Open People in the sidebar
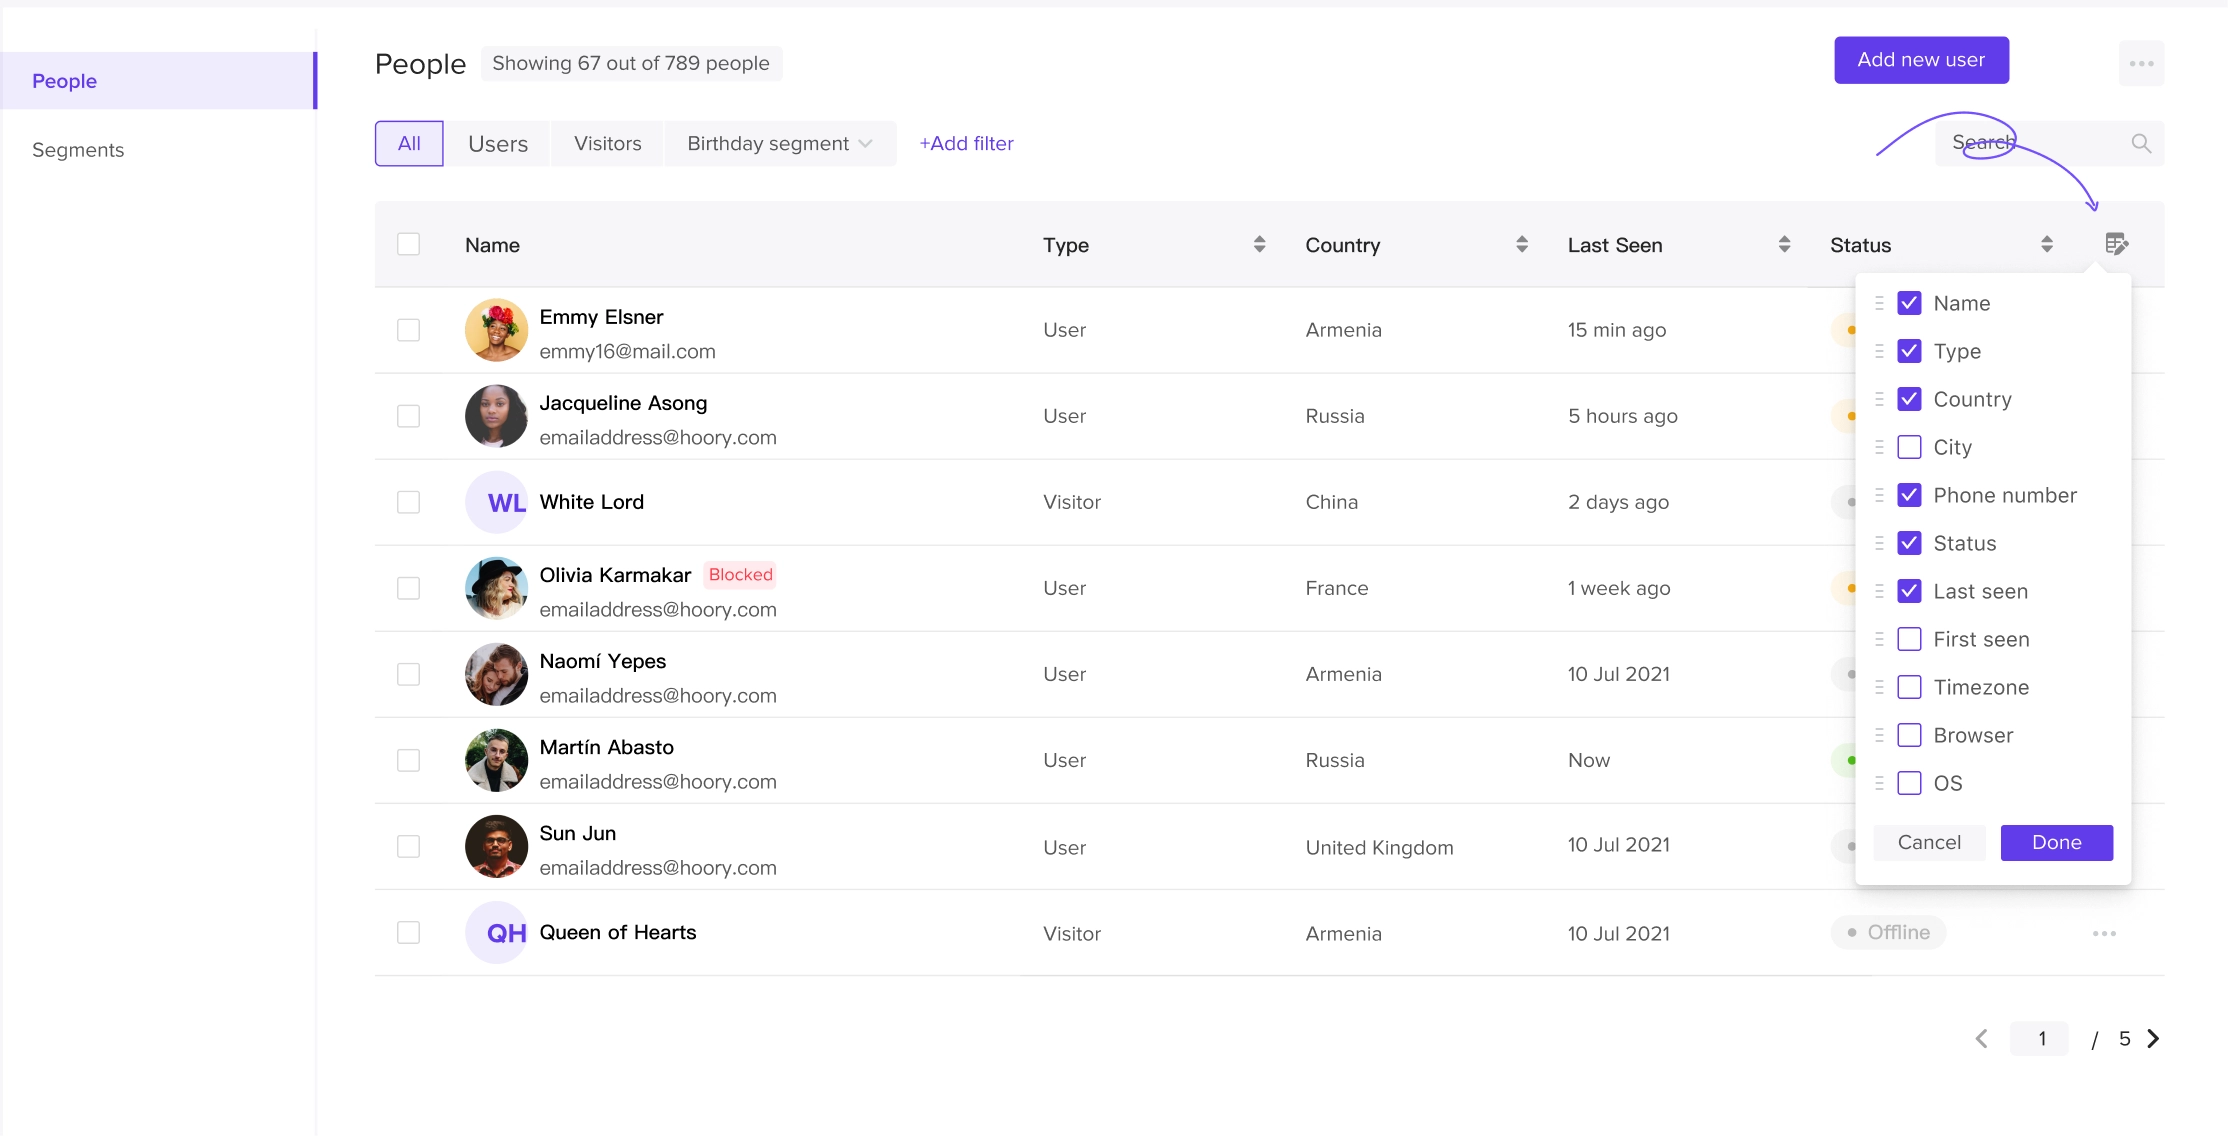Screen dimensions: 2228x1136 [x=158, y=81]
